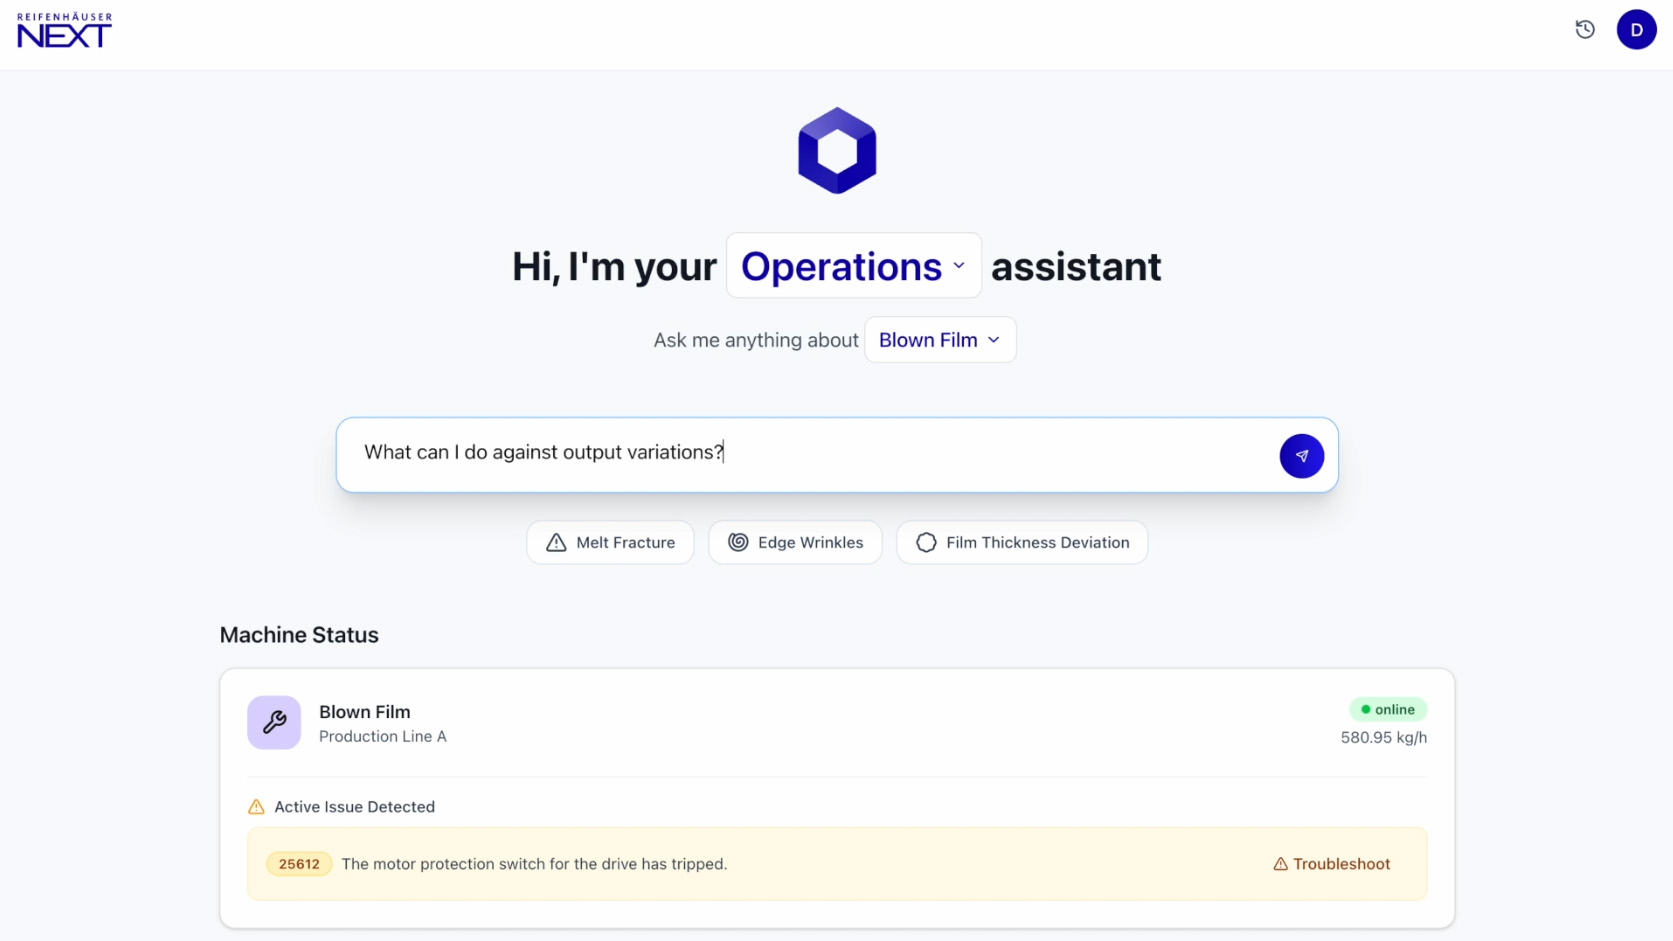This screenshot has height=941, width=1673.
Task: Click the blue hexagon assistant logo
Action: pos(837,150)
